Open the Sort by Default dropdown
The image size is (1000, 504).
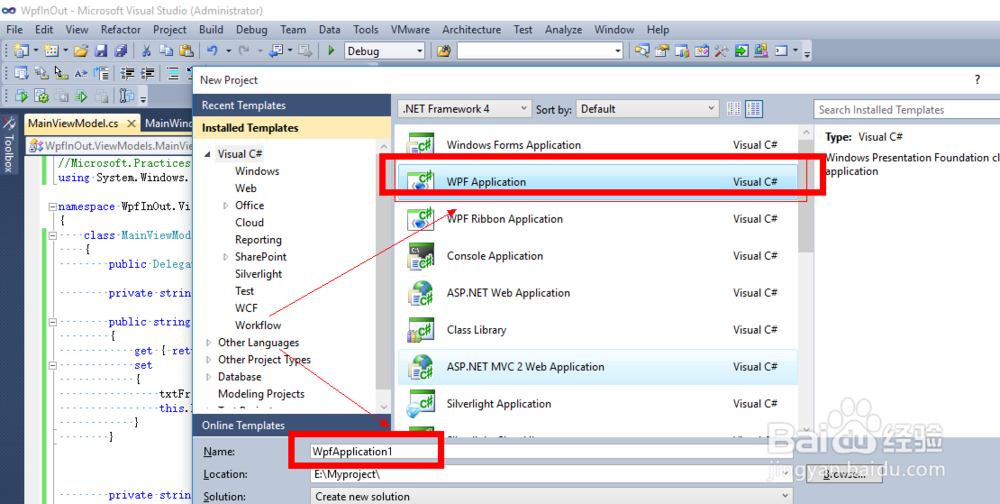(x=647, y=109)
